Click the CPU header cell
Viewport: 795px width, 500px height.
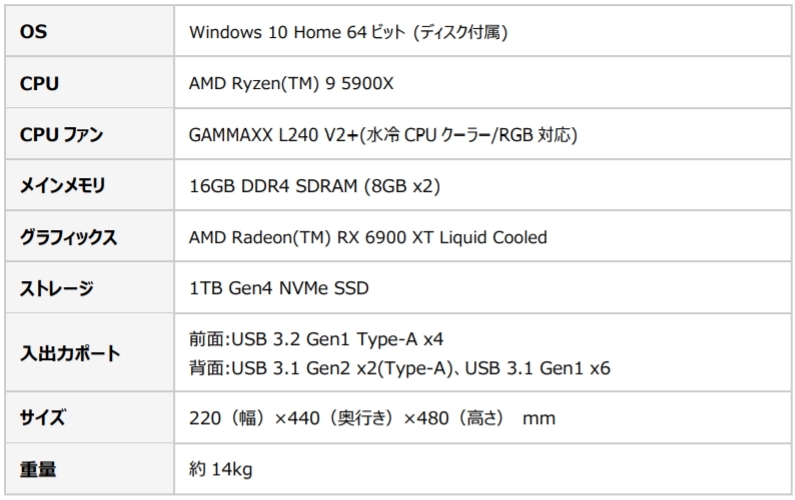(x=39, y=84)
